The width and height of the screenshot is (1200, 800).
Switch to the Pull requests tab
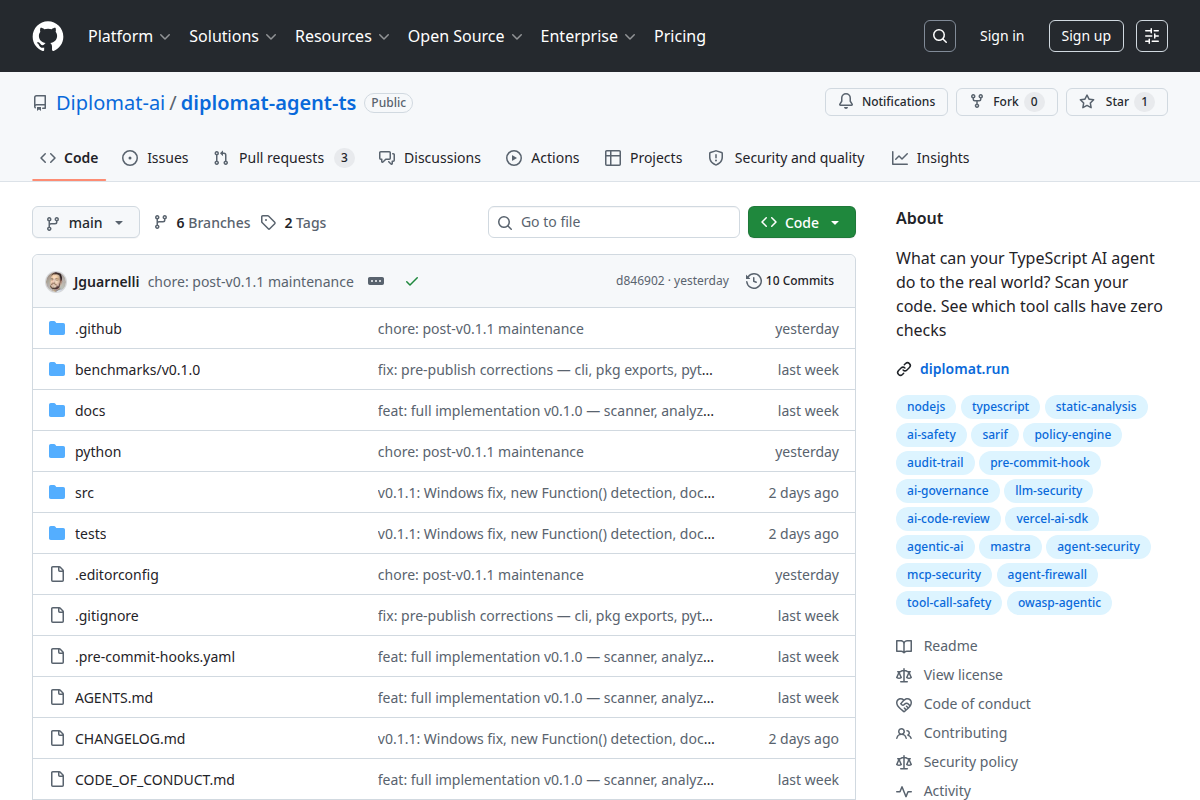pyautogui.click(x=284, y=158)
